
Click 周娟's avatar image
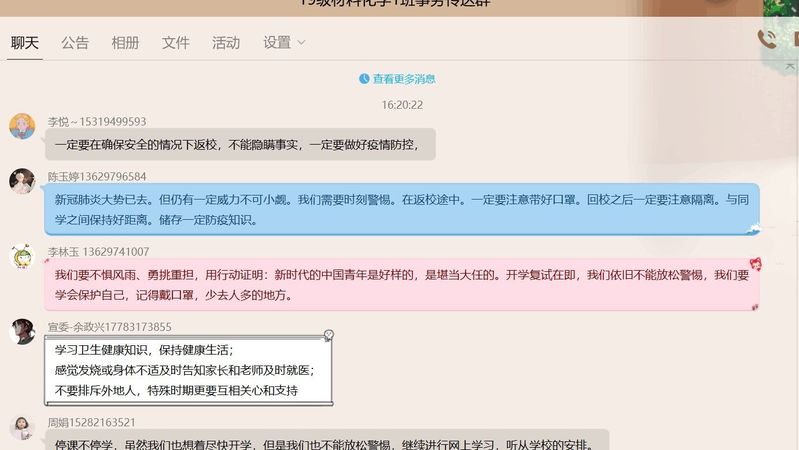(x=22, y=428)
